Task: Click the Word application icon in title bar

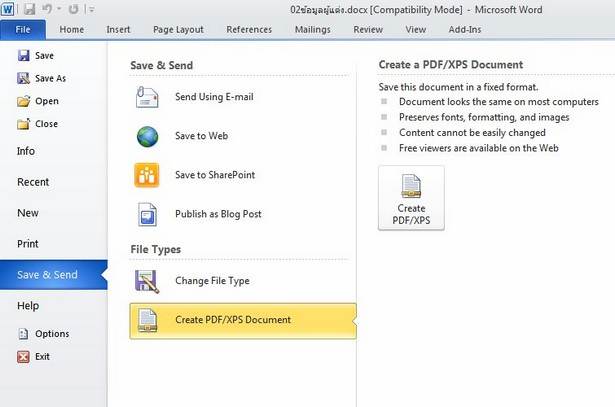Action: tap(7, 9)
